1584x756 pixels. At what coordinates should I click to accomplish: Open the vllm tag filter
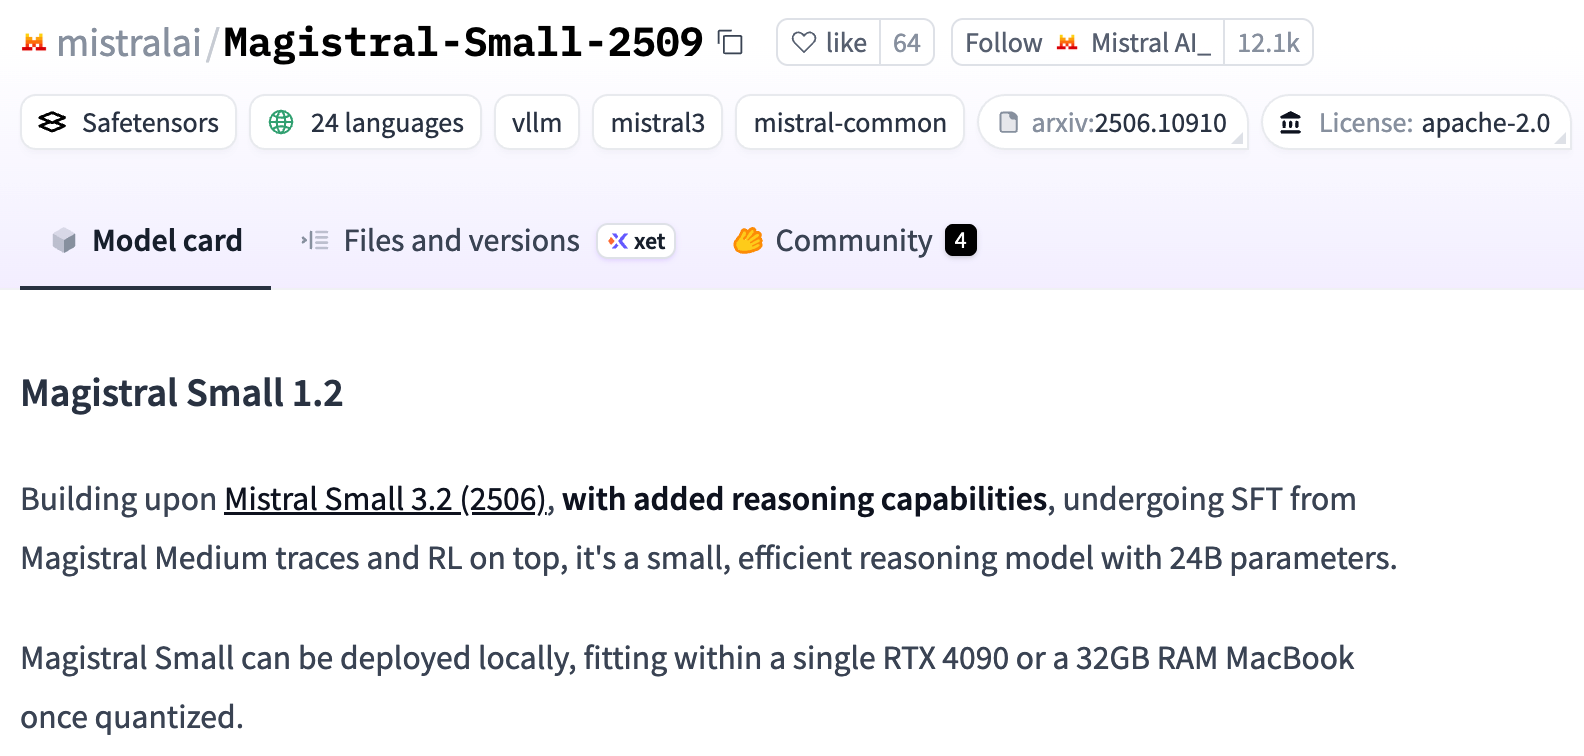pos(537,122)
